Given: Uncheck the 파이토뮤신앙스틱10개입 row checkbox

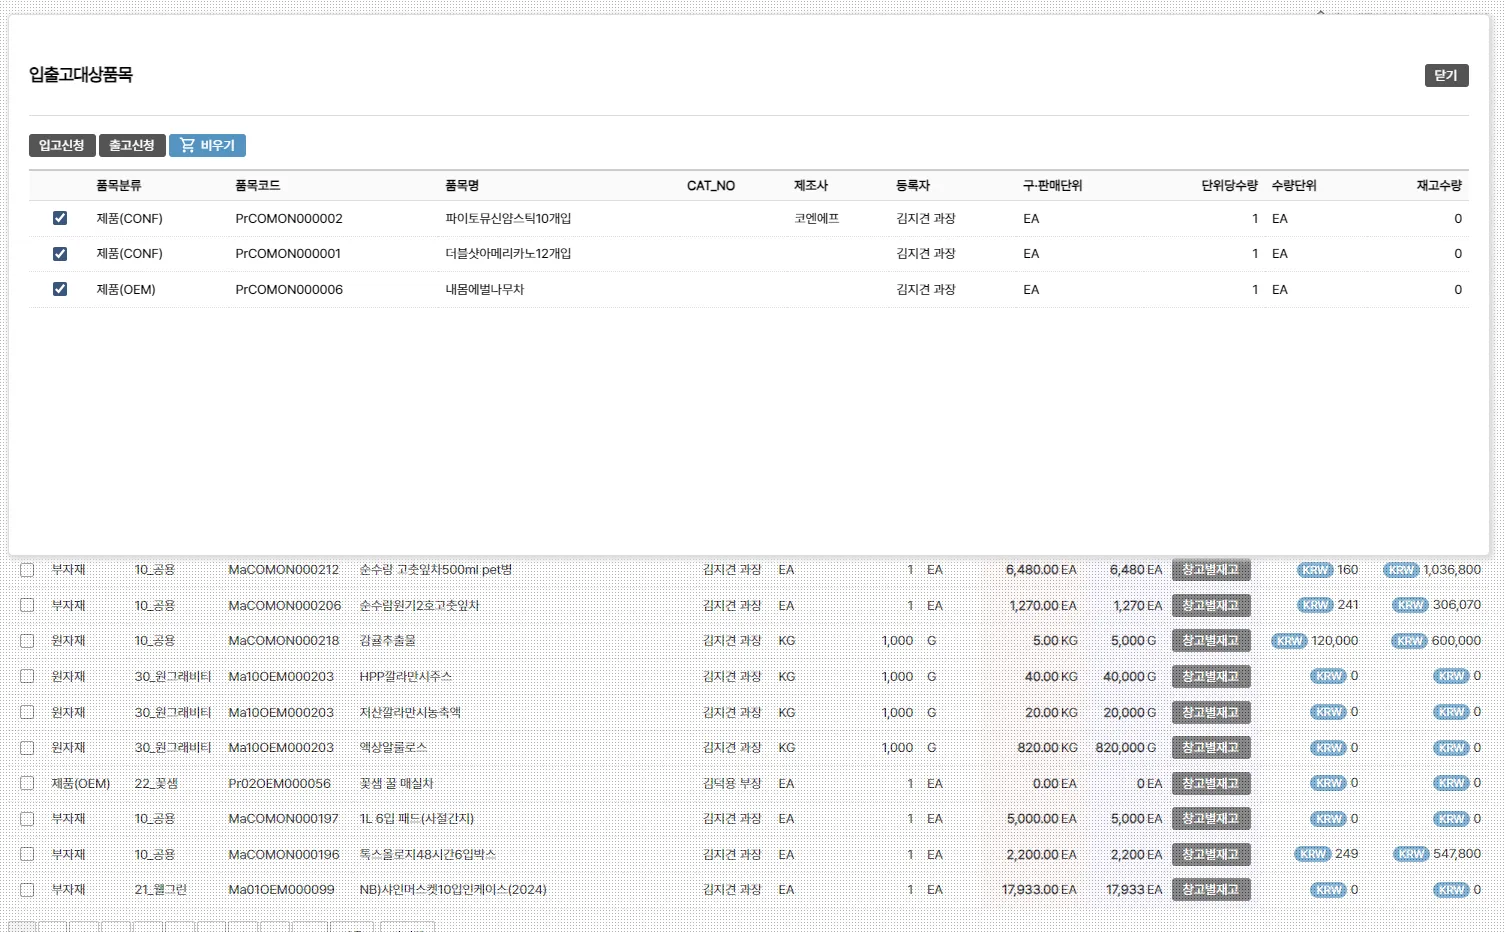Looking at the screenshot, I should (60, 218).
